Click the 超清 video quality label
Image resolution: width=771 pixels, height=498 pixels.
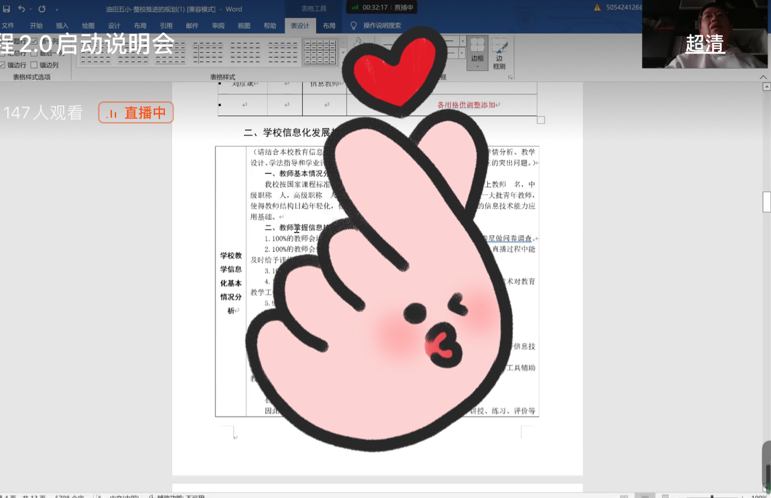click(x=705, y=44)
